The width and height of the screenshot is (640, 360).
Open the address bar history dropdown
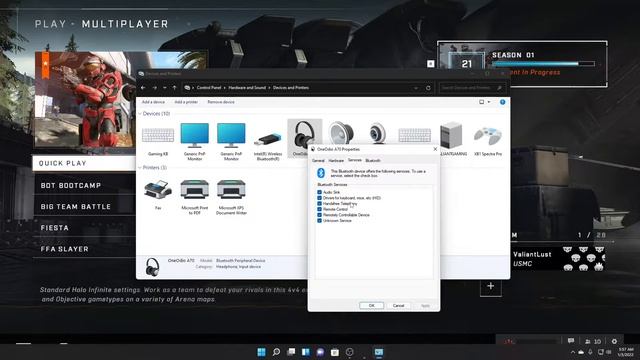(x=416, y=88)
